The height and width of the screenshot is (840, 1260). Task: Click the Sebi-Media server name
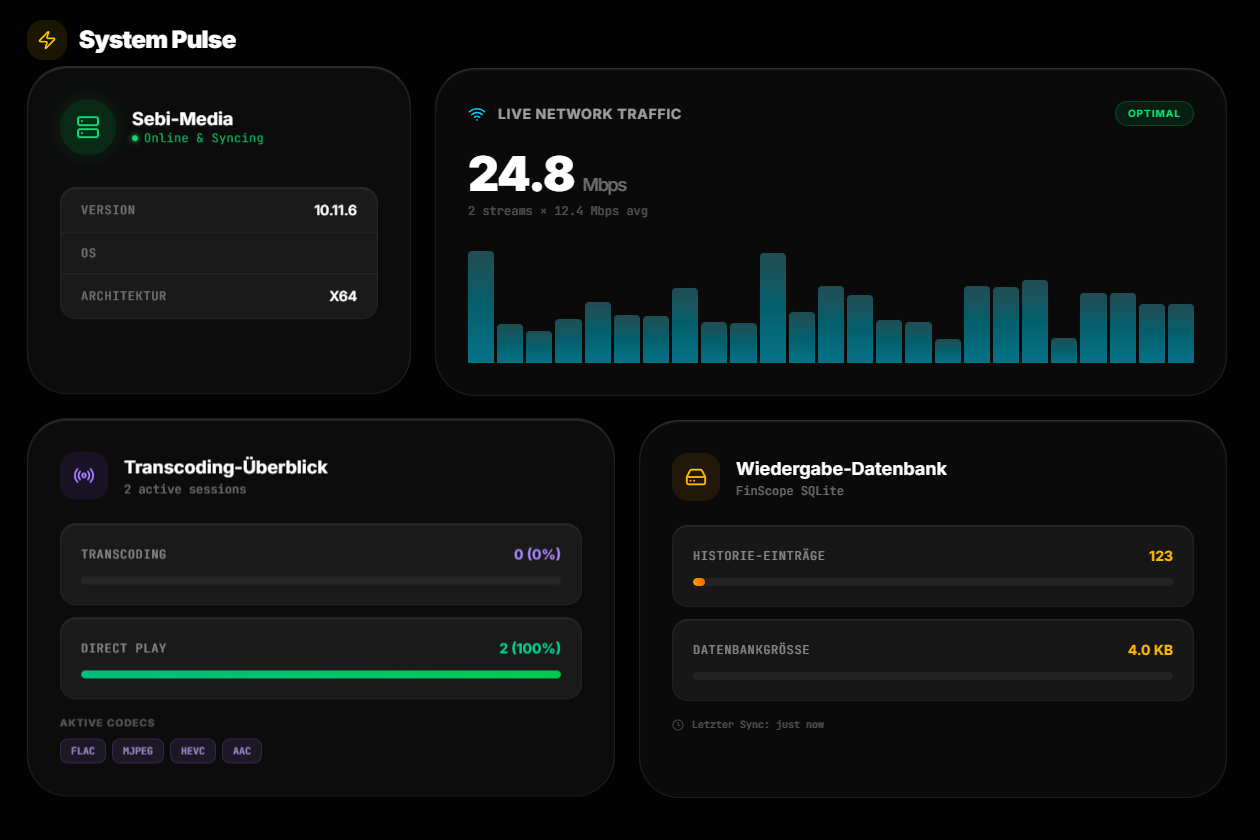[182, 119]
